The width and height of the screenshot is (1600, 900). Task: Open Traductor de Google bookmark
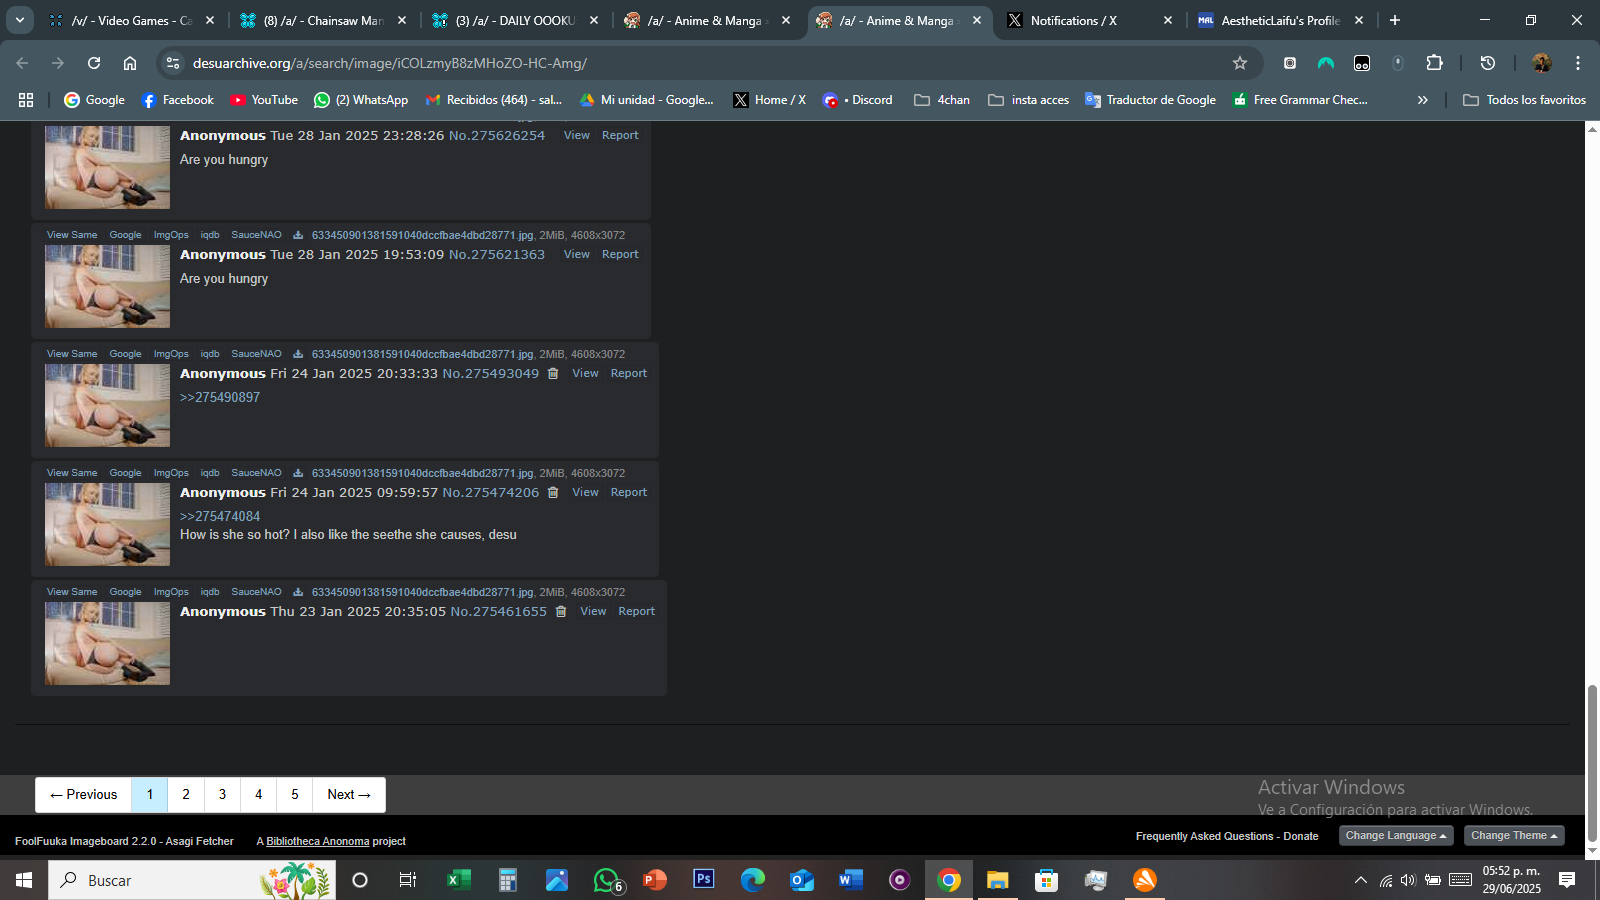coord(1150,100)
